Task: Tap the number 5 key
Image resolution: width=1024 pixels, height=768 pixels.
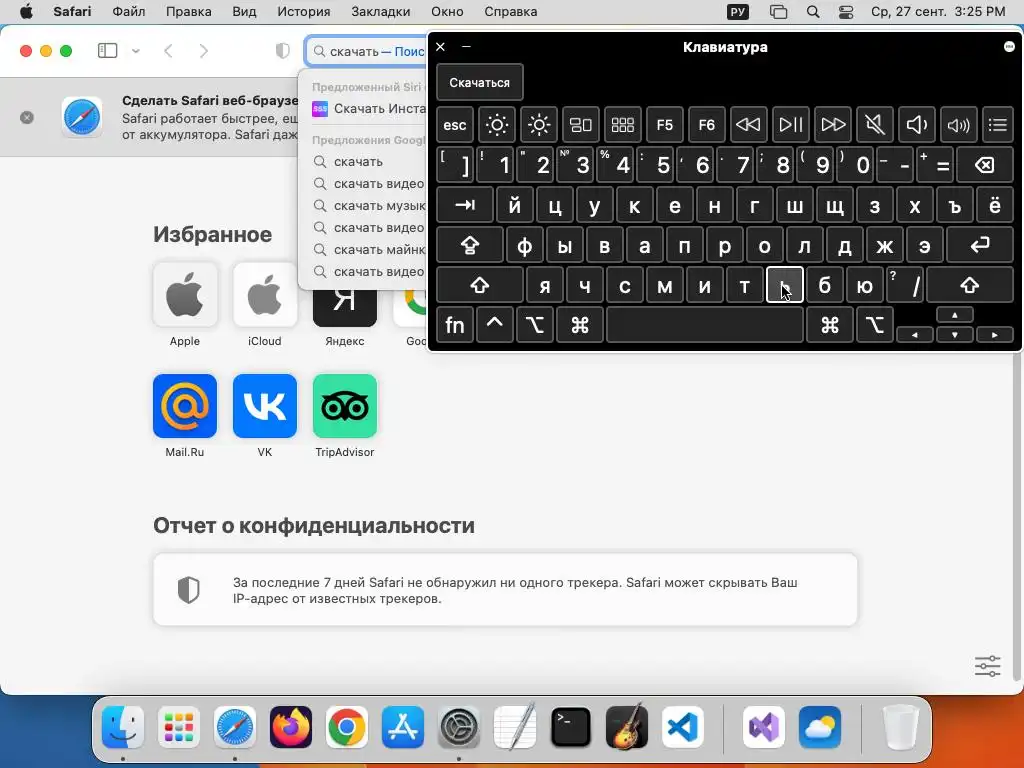Action: [x=656, y=165]
